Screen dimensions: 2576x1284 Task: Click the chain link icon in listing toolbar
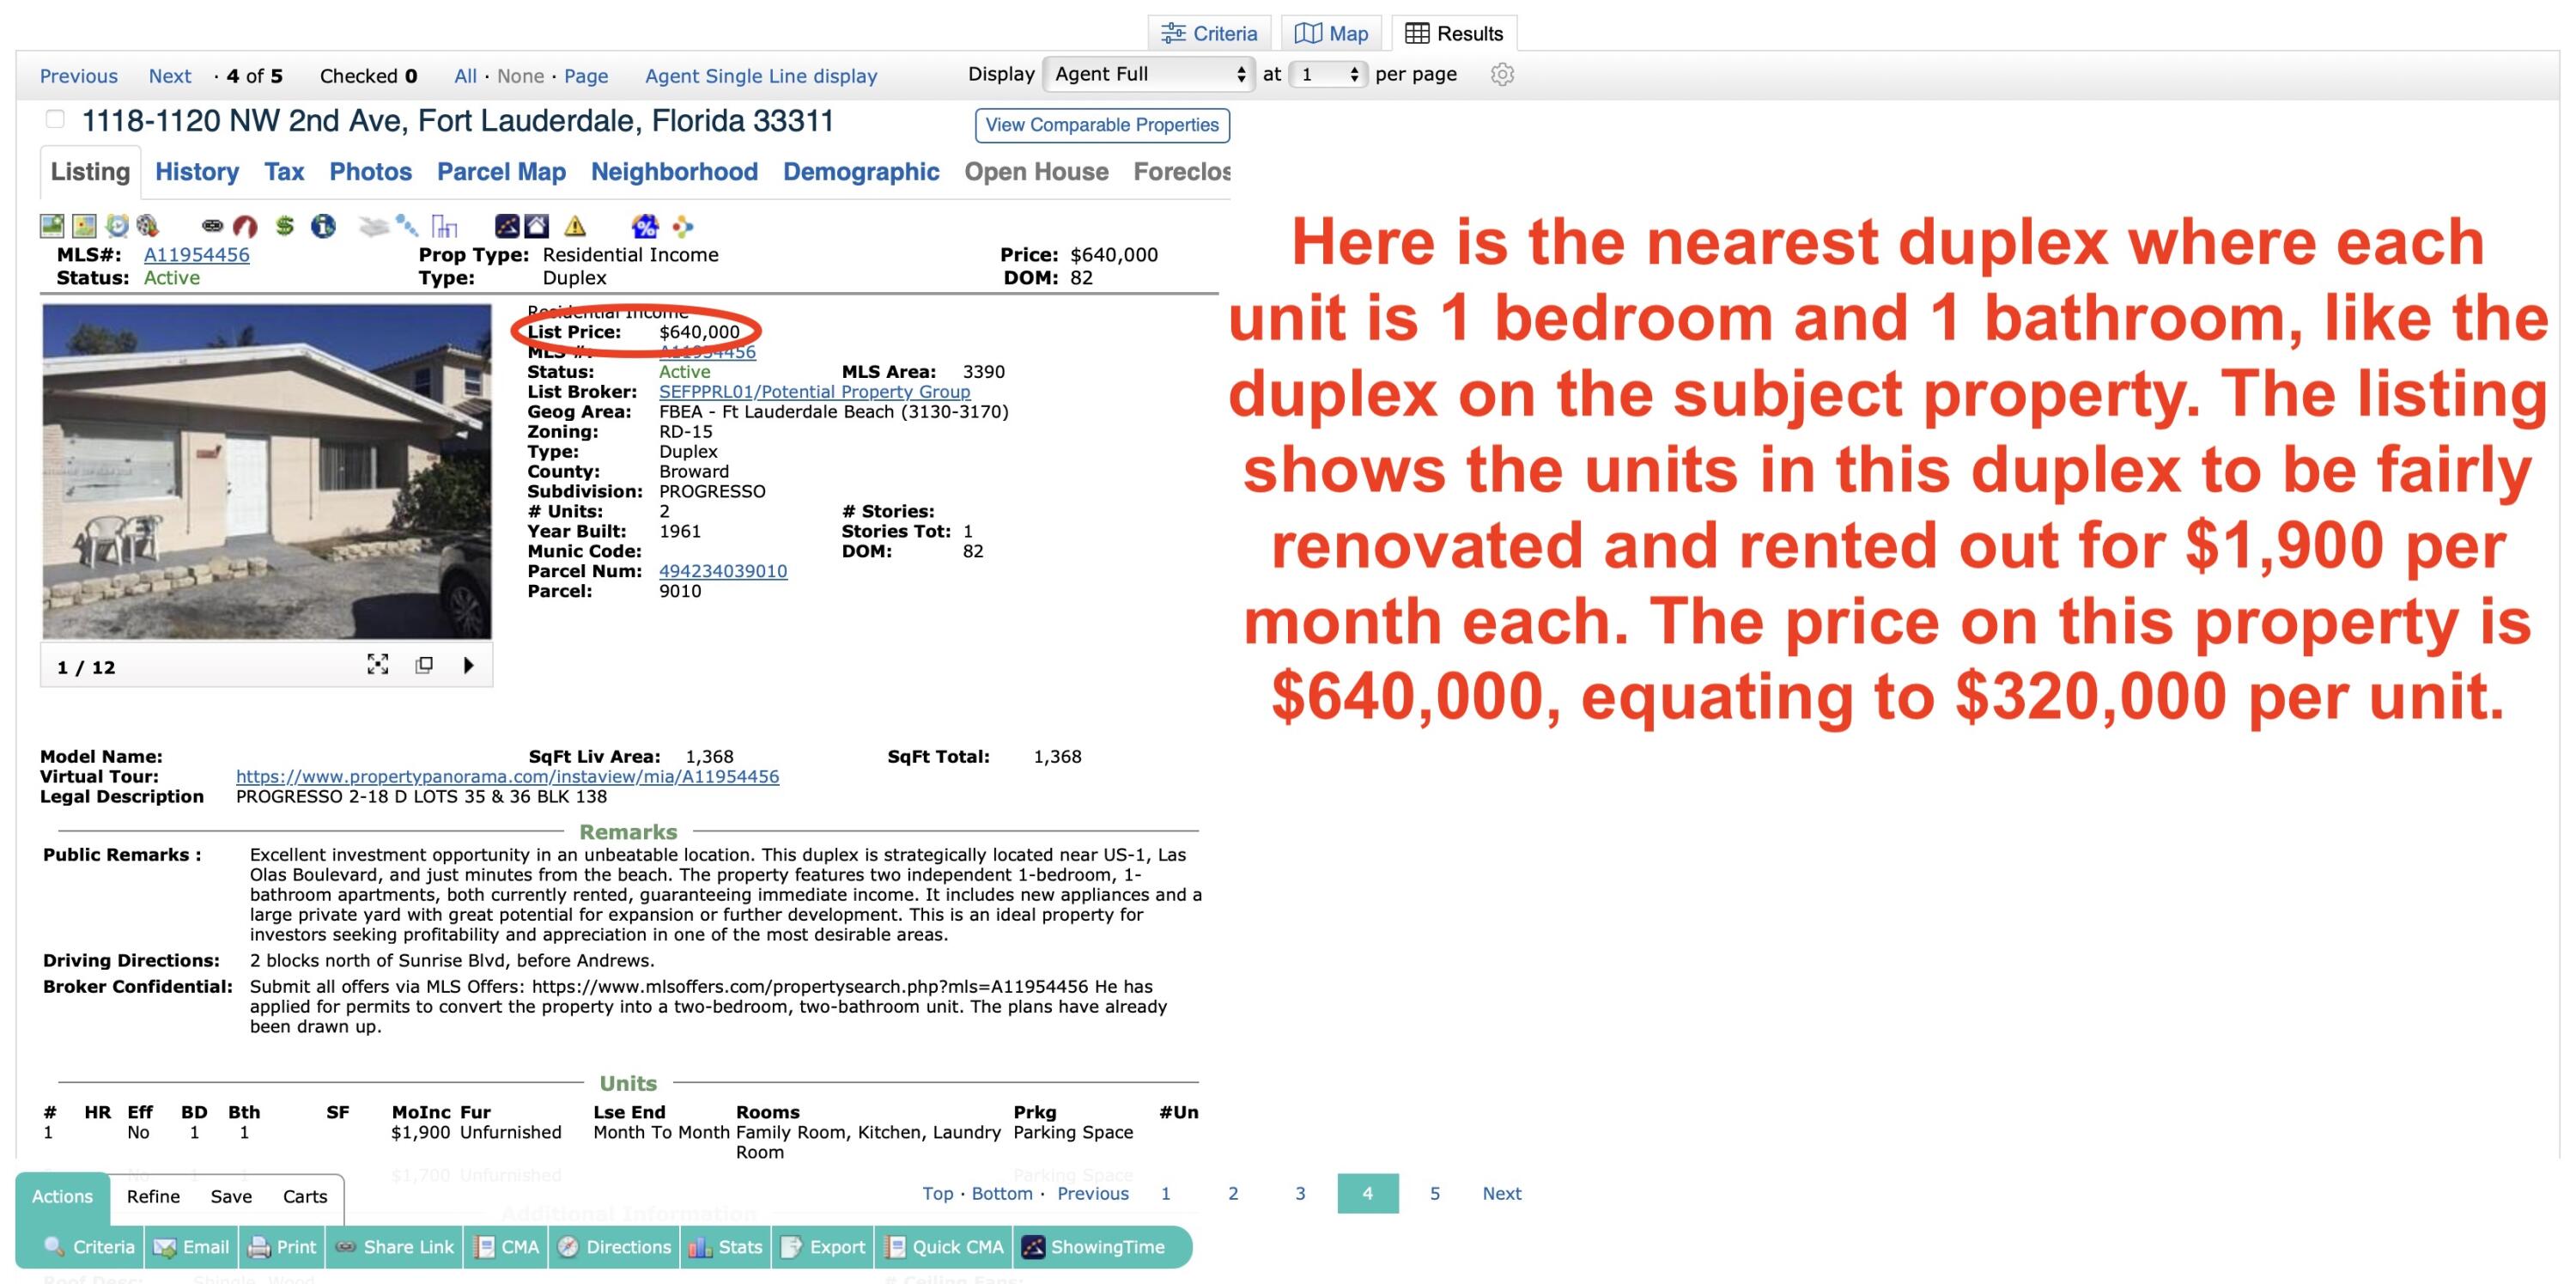pyautogui.click(x=213, y=226)
